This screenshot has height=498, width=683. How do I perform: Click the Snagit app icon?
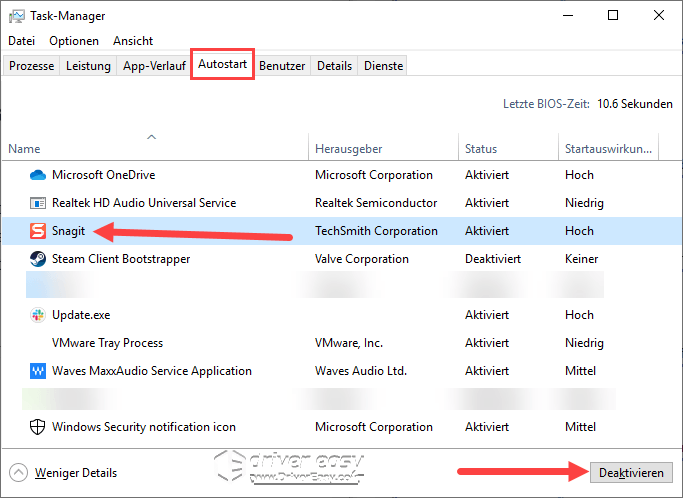pos(37,231)
